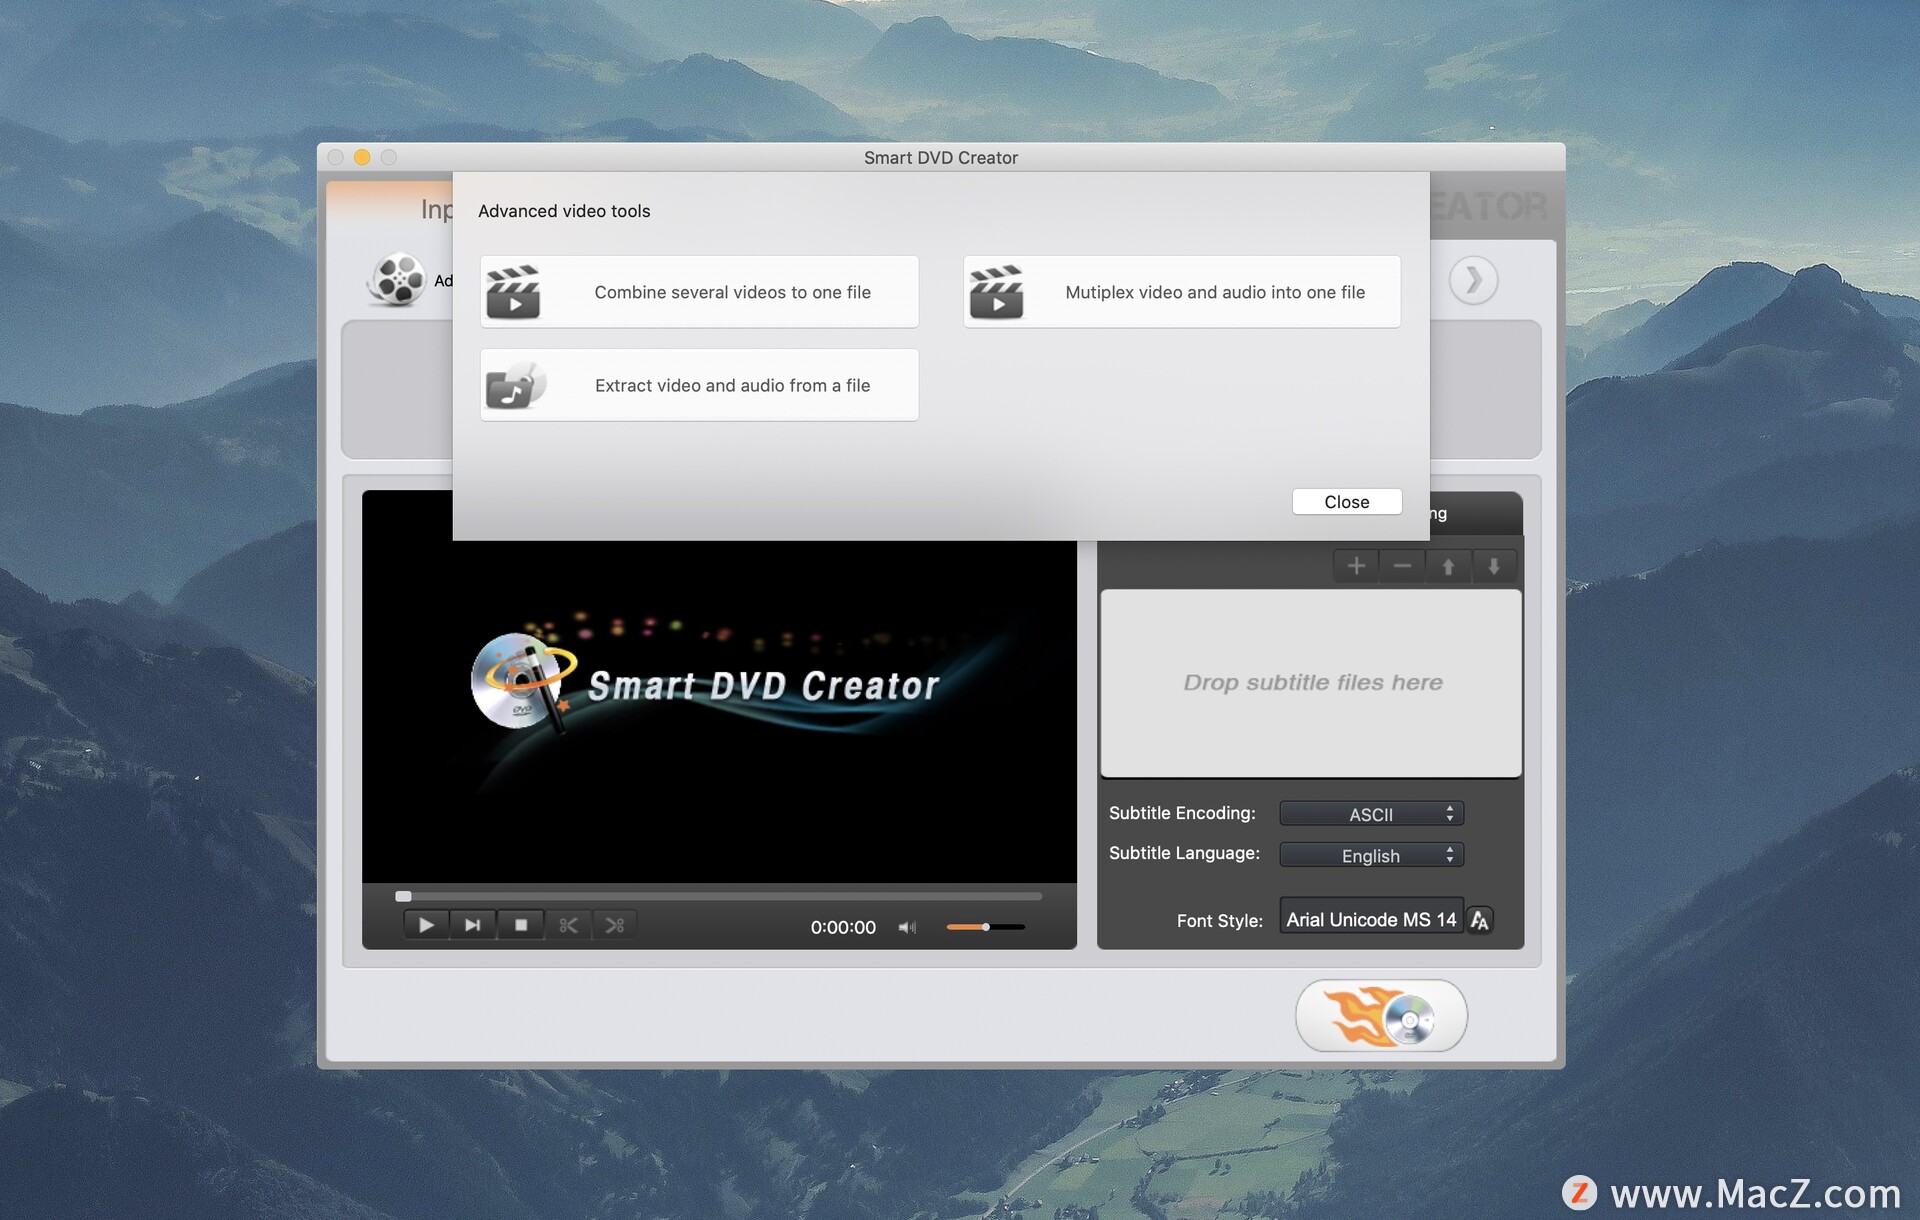Click the film reel add-video icon

click(x=397, y=280)
